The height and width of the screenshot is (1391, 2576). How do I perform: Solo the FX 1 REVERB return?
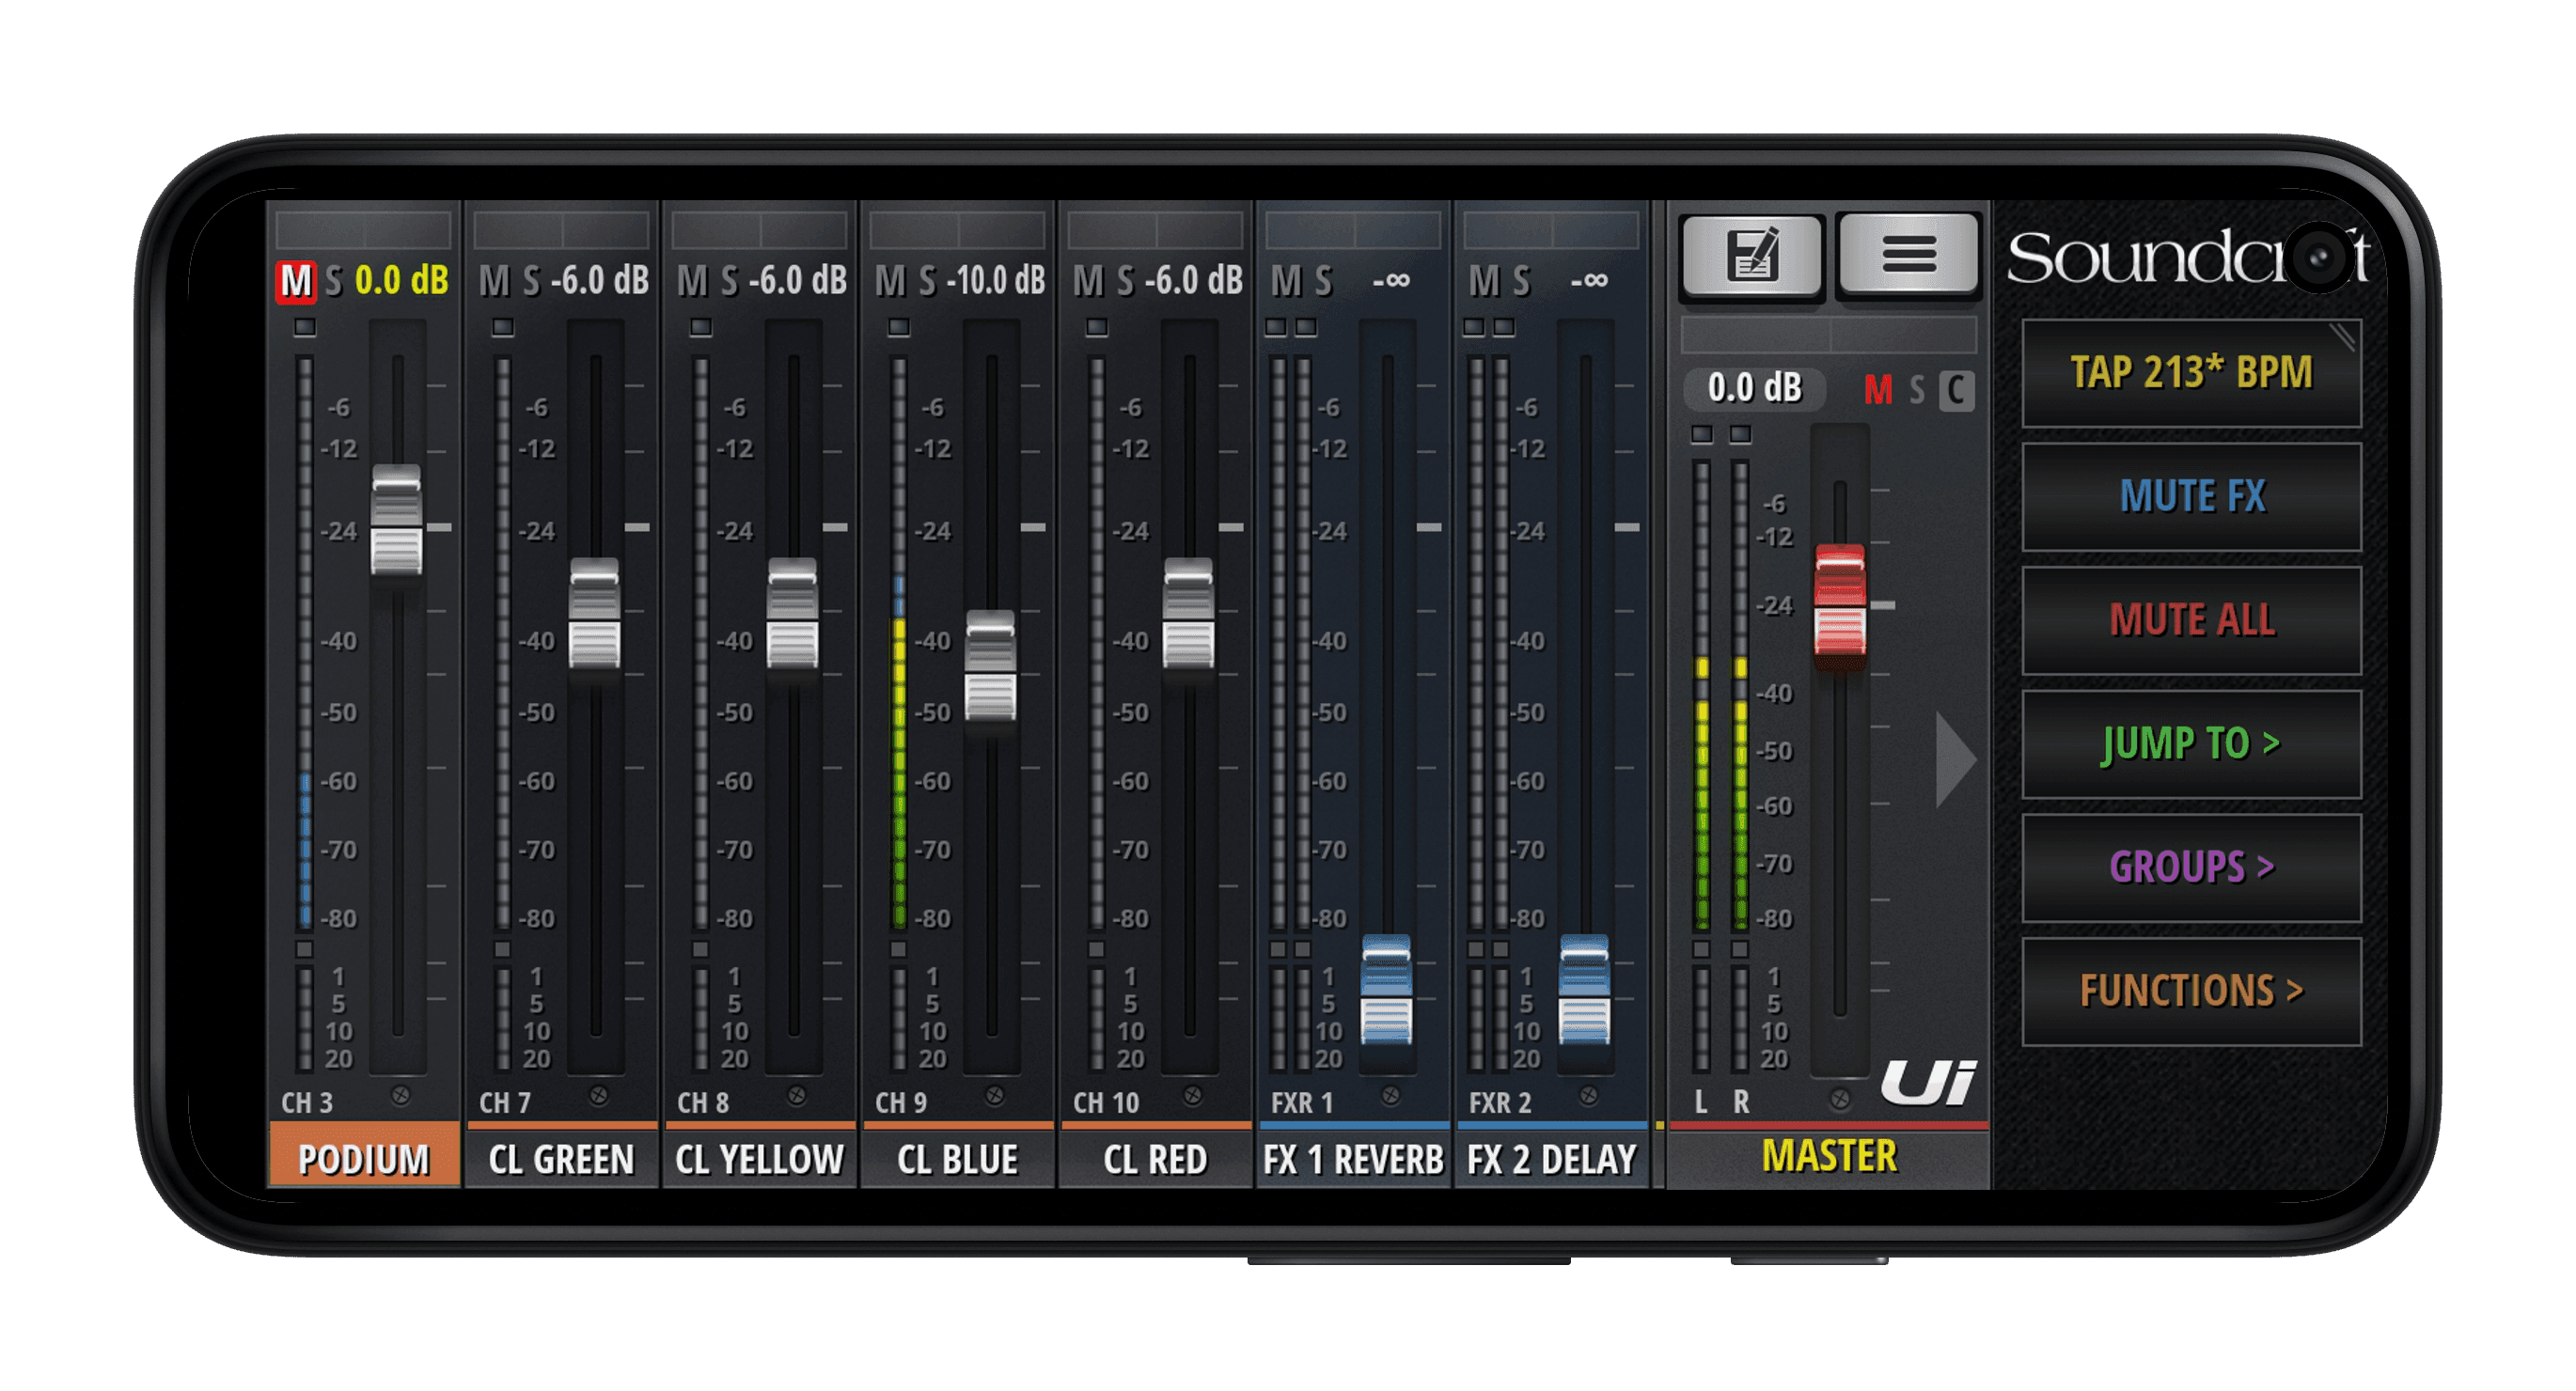tap(1323, 281)
